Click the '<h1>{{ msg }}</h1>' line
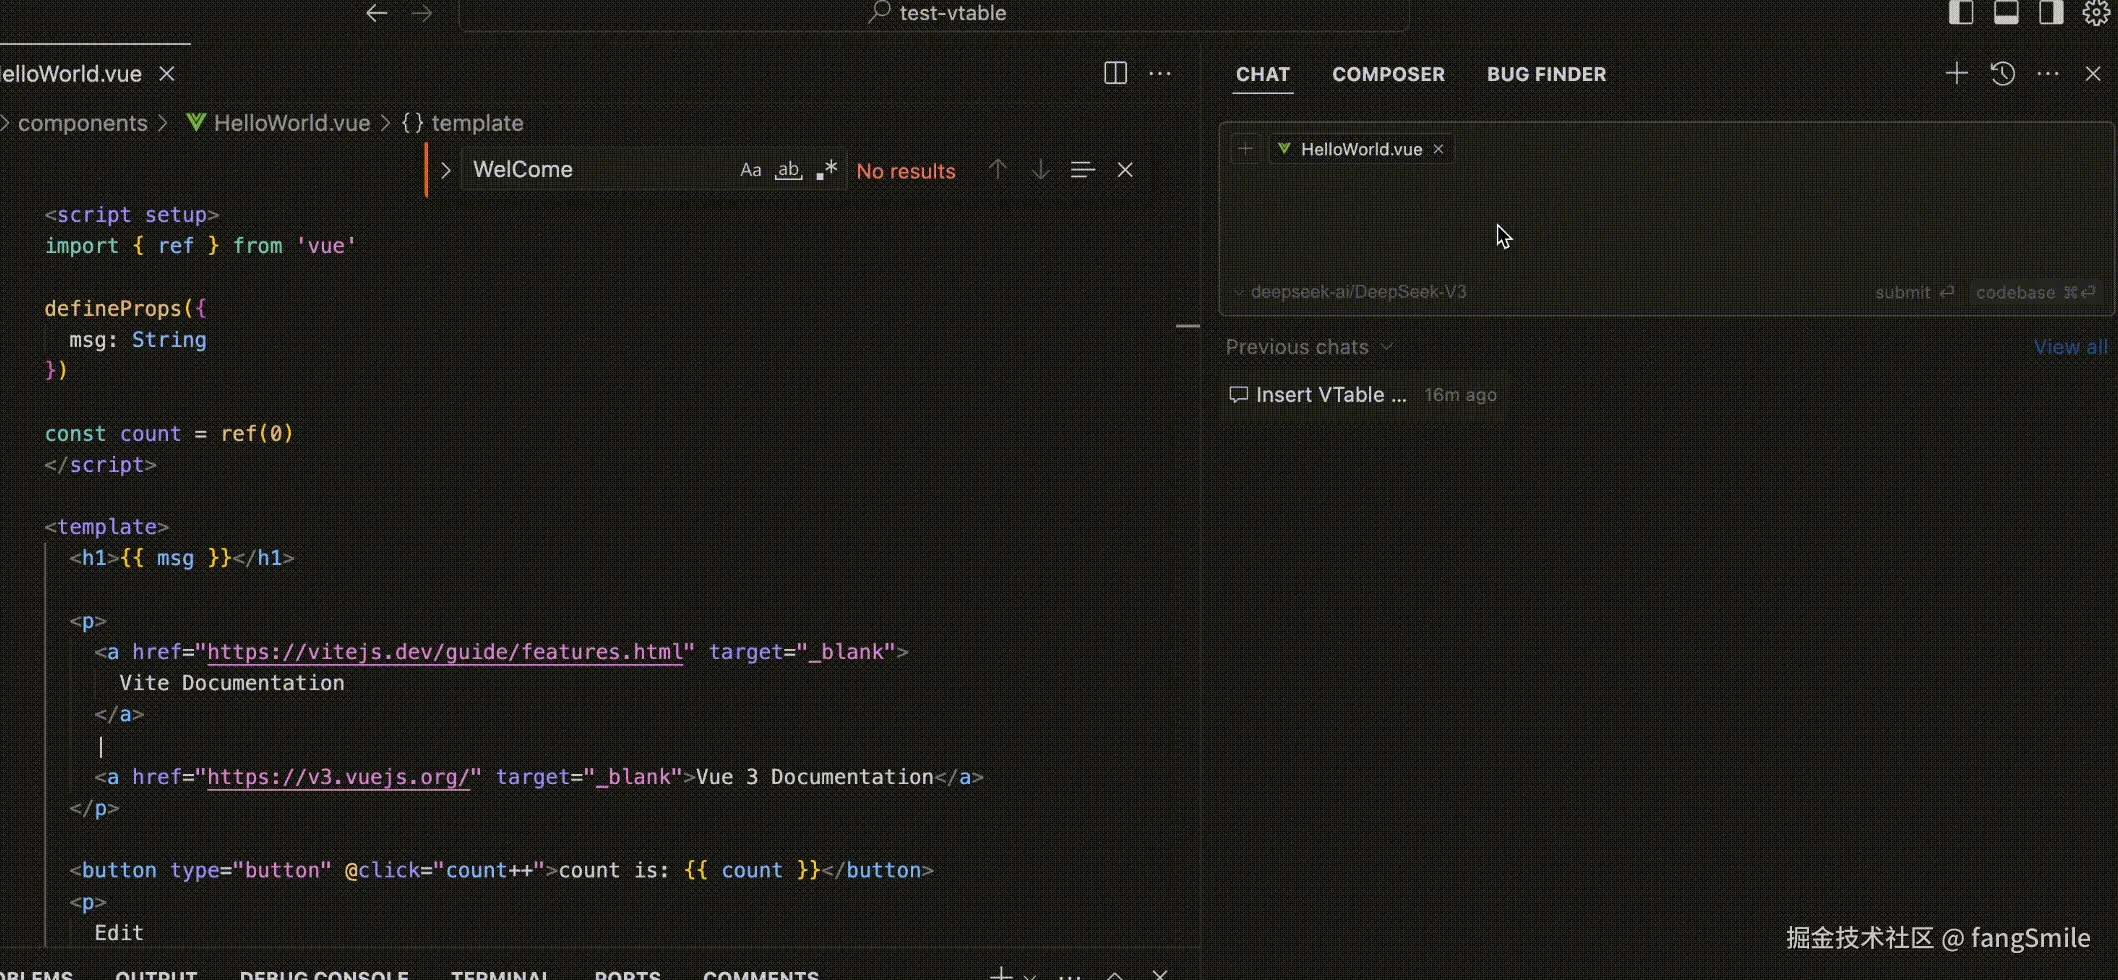 182,558
